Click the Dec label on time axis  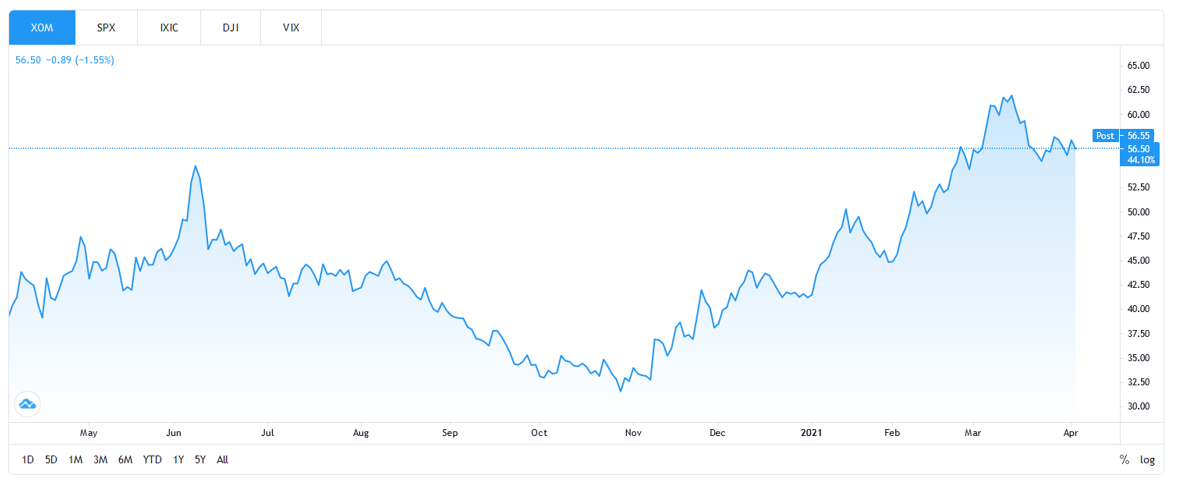click(x=718, y=433)
